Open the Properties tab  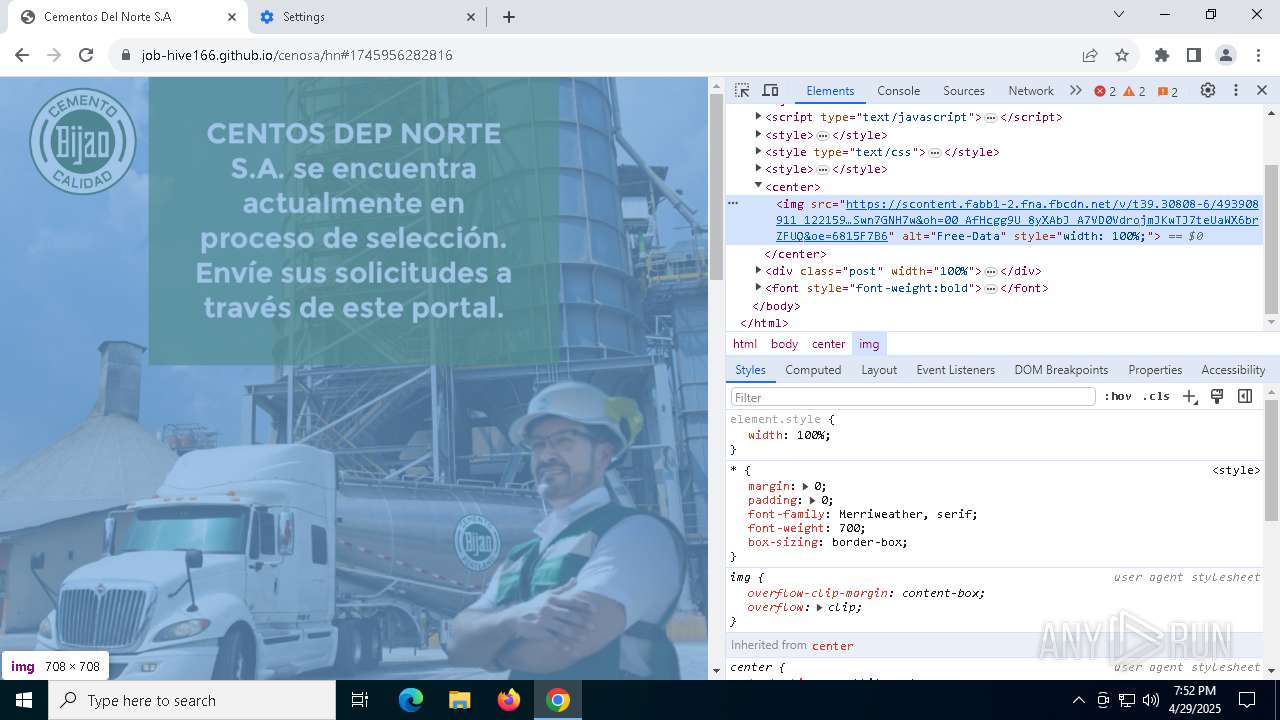coord(1155,370)
